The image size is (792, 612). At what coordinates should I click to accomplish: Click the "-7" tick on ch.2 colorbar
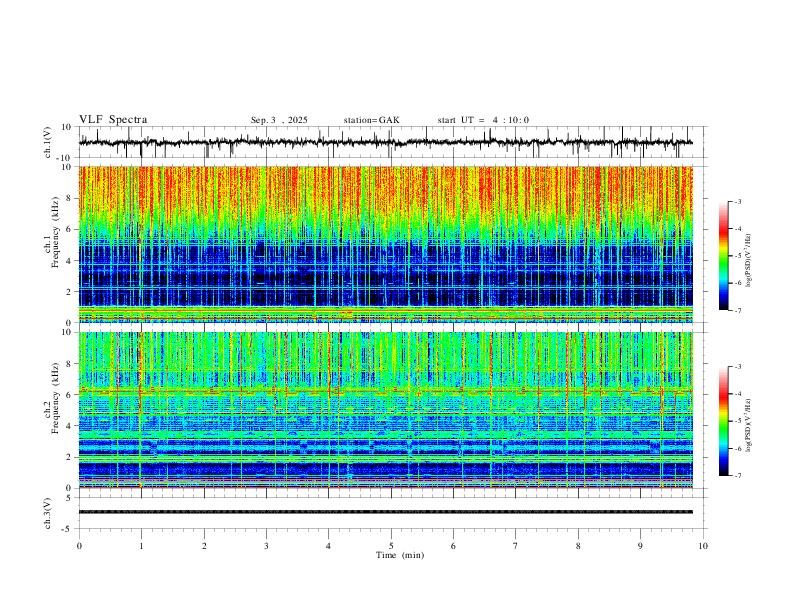pos(737,476)
